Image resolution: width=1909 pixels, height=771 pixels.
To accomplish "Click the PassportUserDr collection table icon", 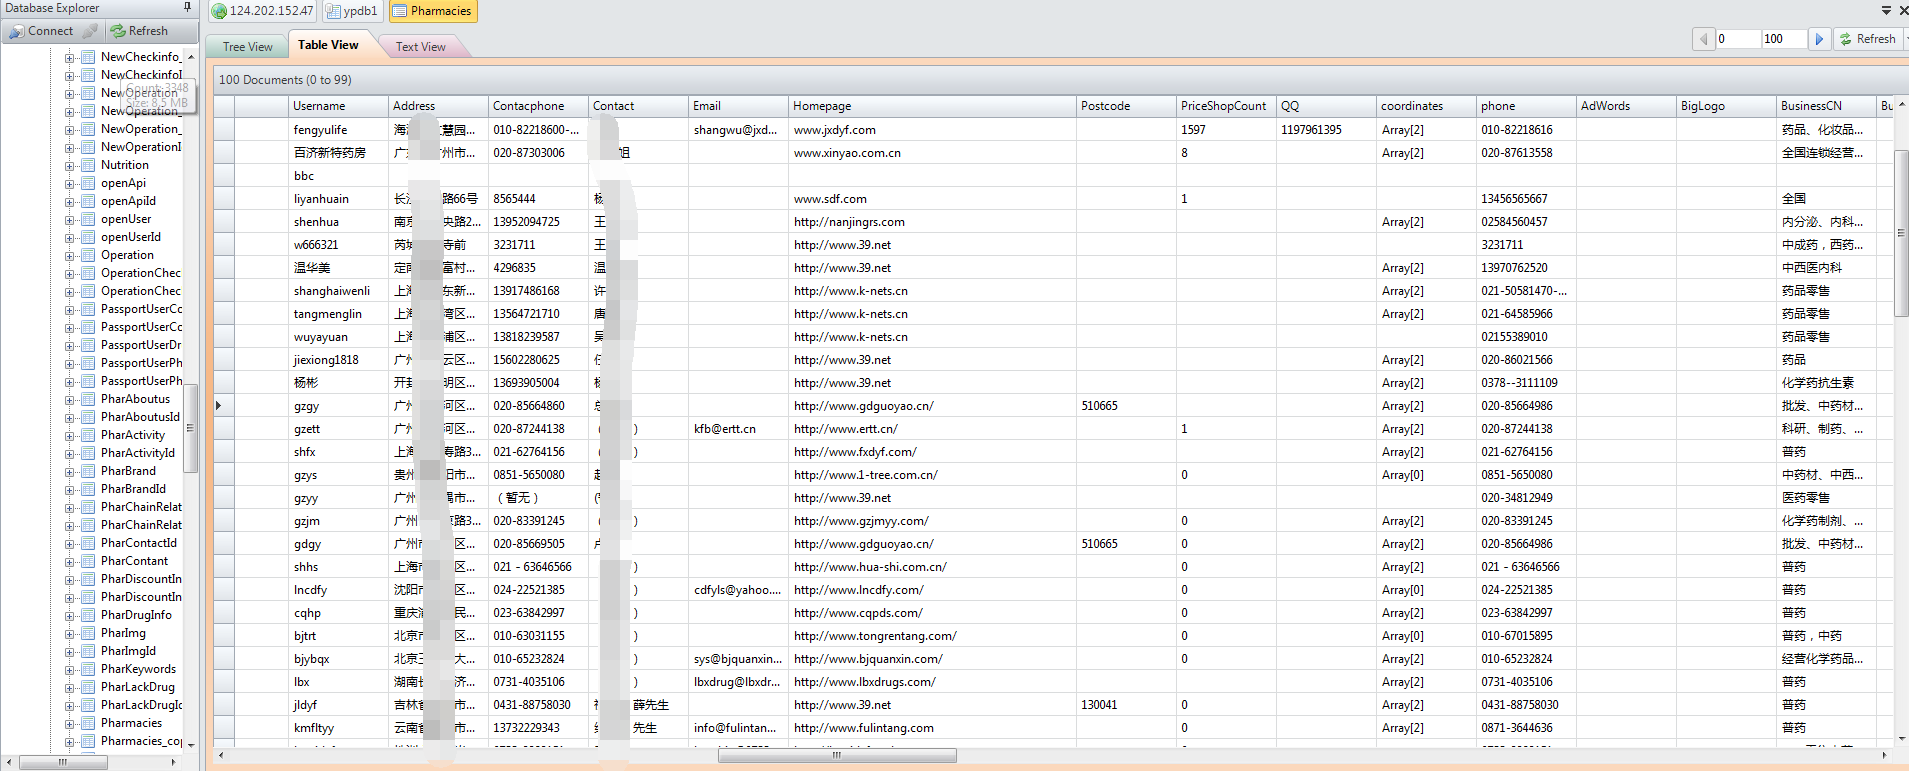I will pyautogui.click(x=88, y=346).
